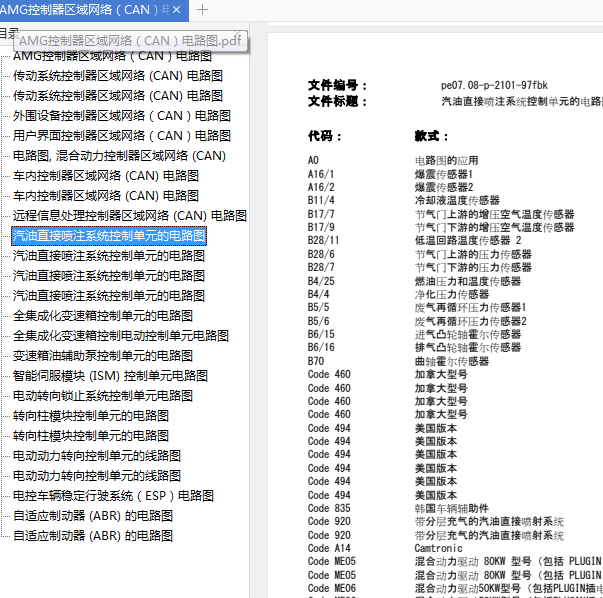This screenshot has width=603, height=598.
Task: Click Code 835 entry
Action: (x=329, y=508)
